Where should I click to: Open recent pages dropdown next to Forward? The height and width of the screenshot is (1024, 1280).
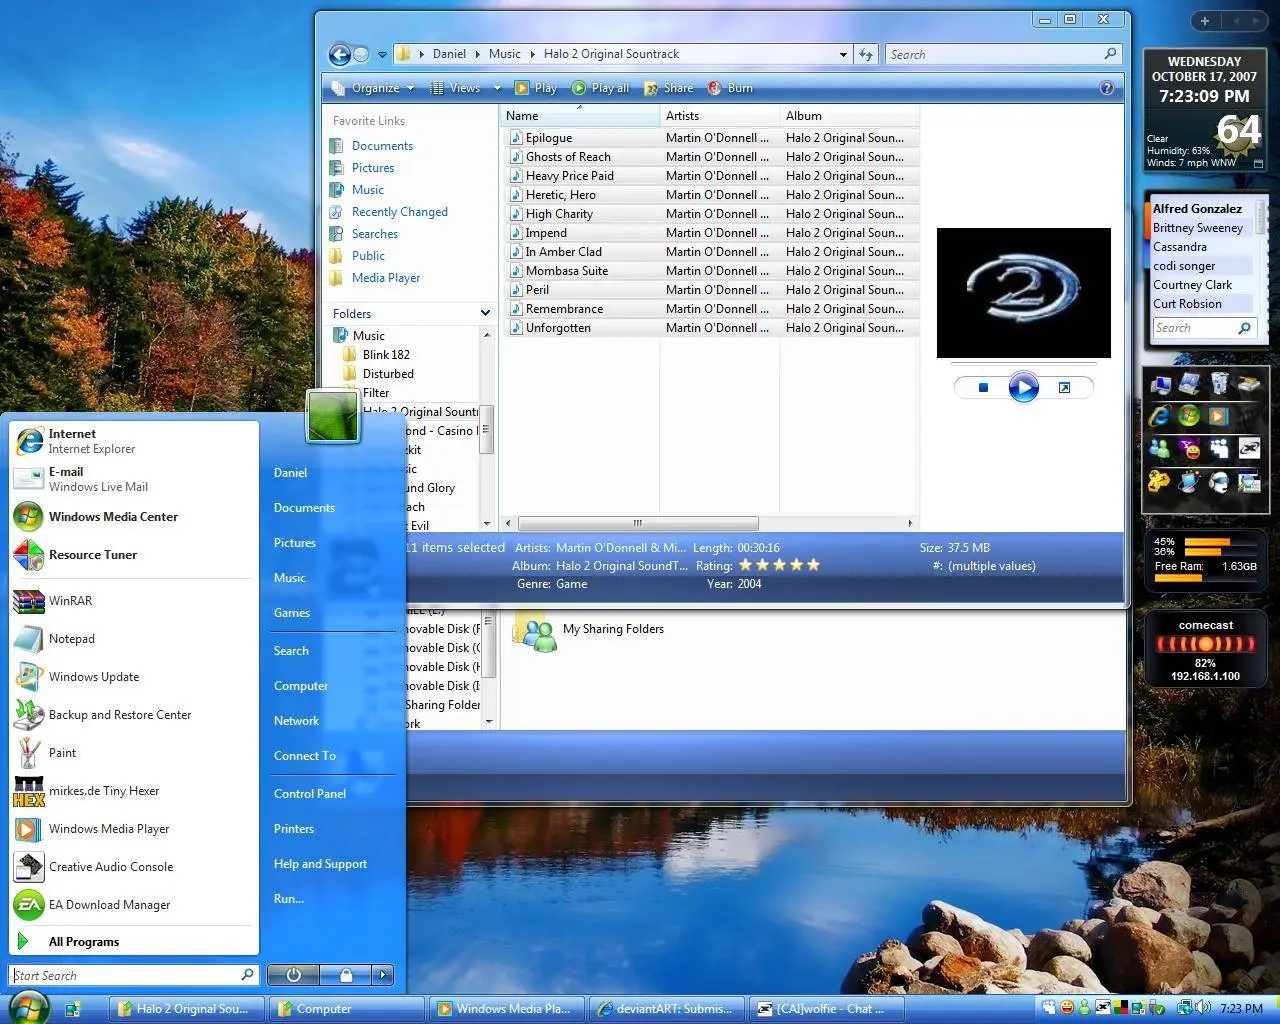[x=382, y=55]
